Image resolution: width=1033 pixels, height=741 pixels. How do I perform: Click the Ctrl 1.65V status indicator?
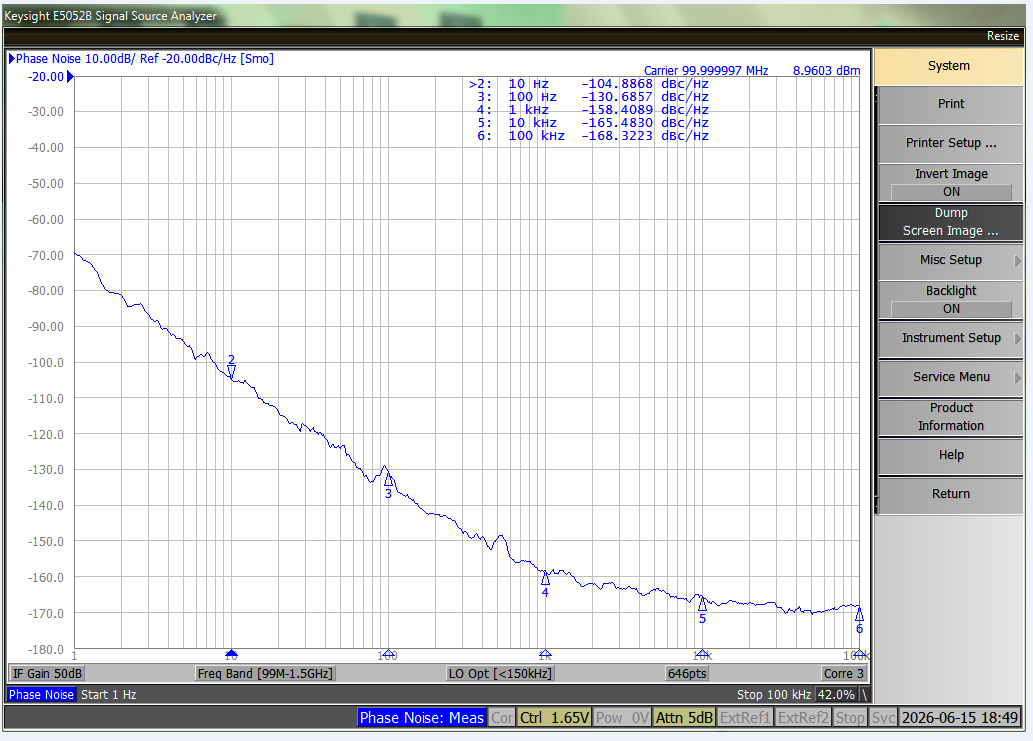554,717
